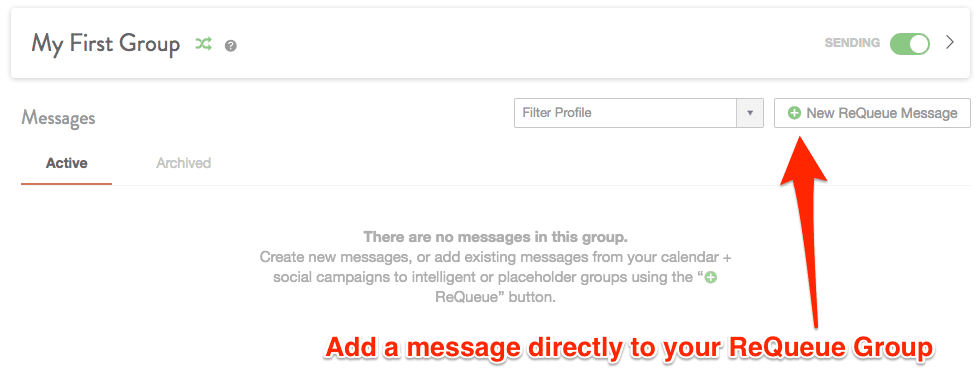This screenshot has height=388, width=980.
Task: Click the New ReQueue Message button
Action: pyautogui.click(x=872, y=113)
